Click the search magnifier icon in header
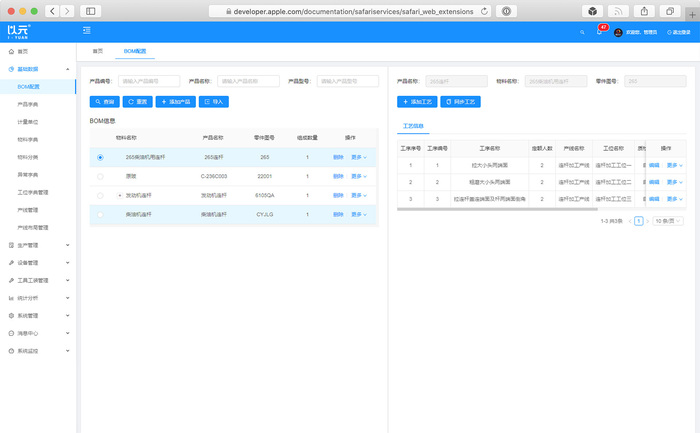The height and width of the screenshot is (433, 700). [x=582, y=32]
